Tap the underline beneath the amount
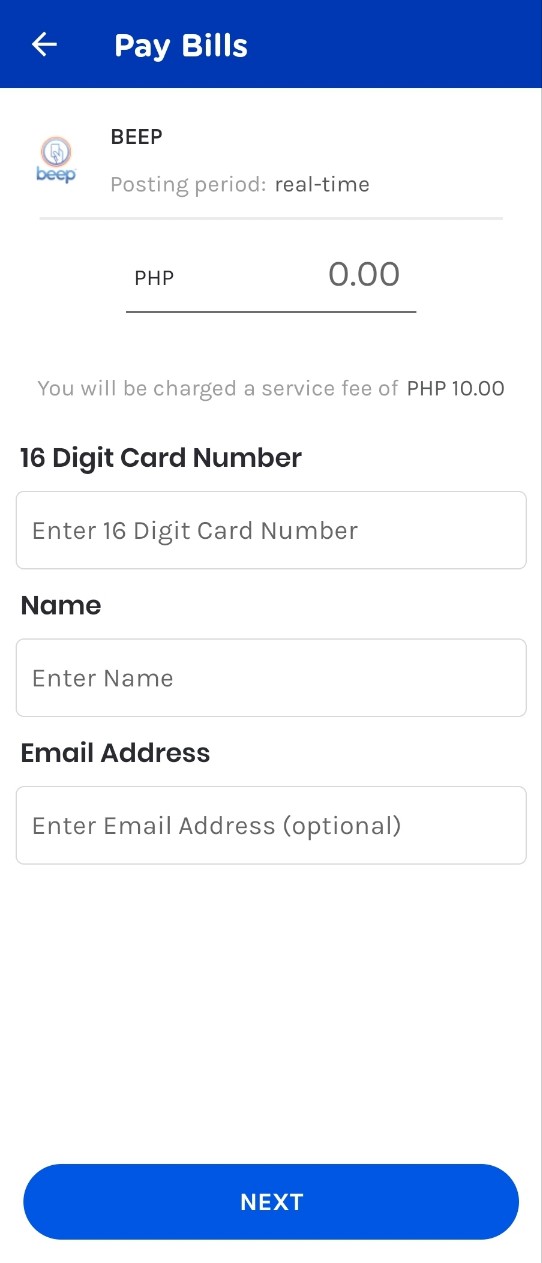The width and height of the screenshot is (542, 1263). click(271, 312)
